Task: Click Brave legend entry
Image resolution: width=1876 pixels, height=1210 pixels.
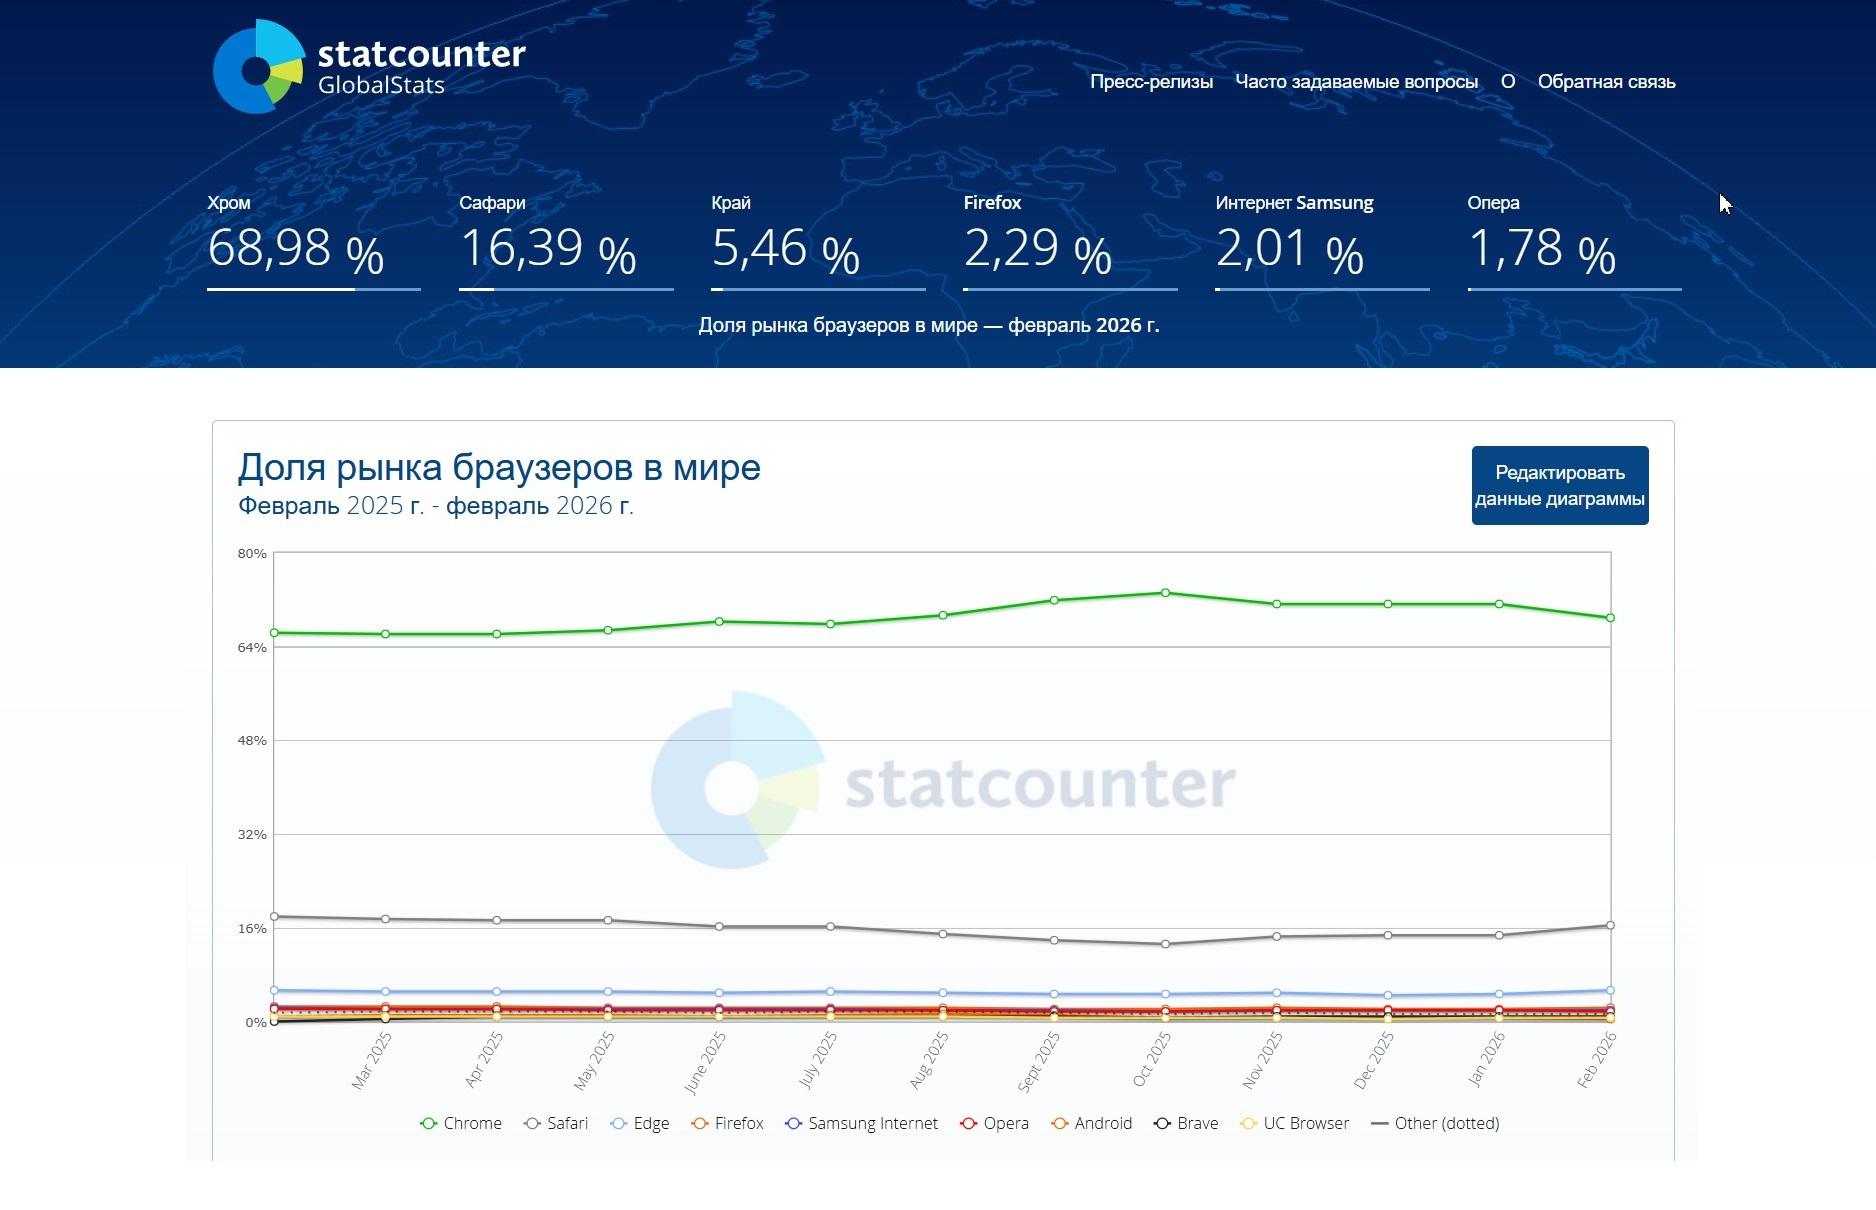Action: pyautogui.click(x=1186, y=1123)
